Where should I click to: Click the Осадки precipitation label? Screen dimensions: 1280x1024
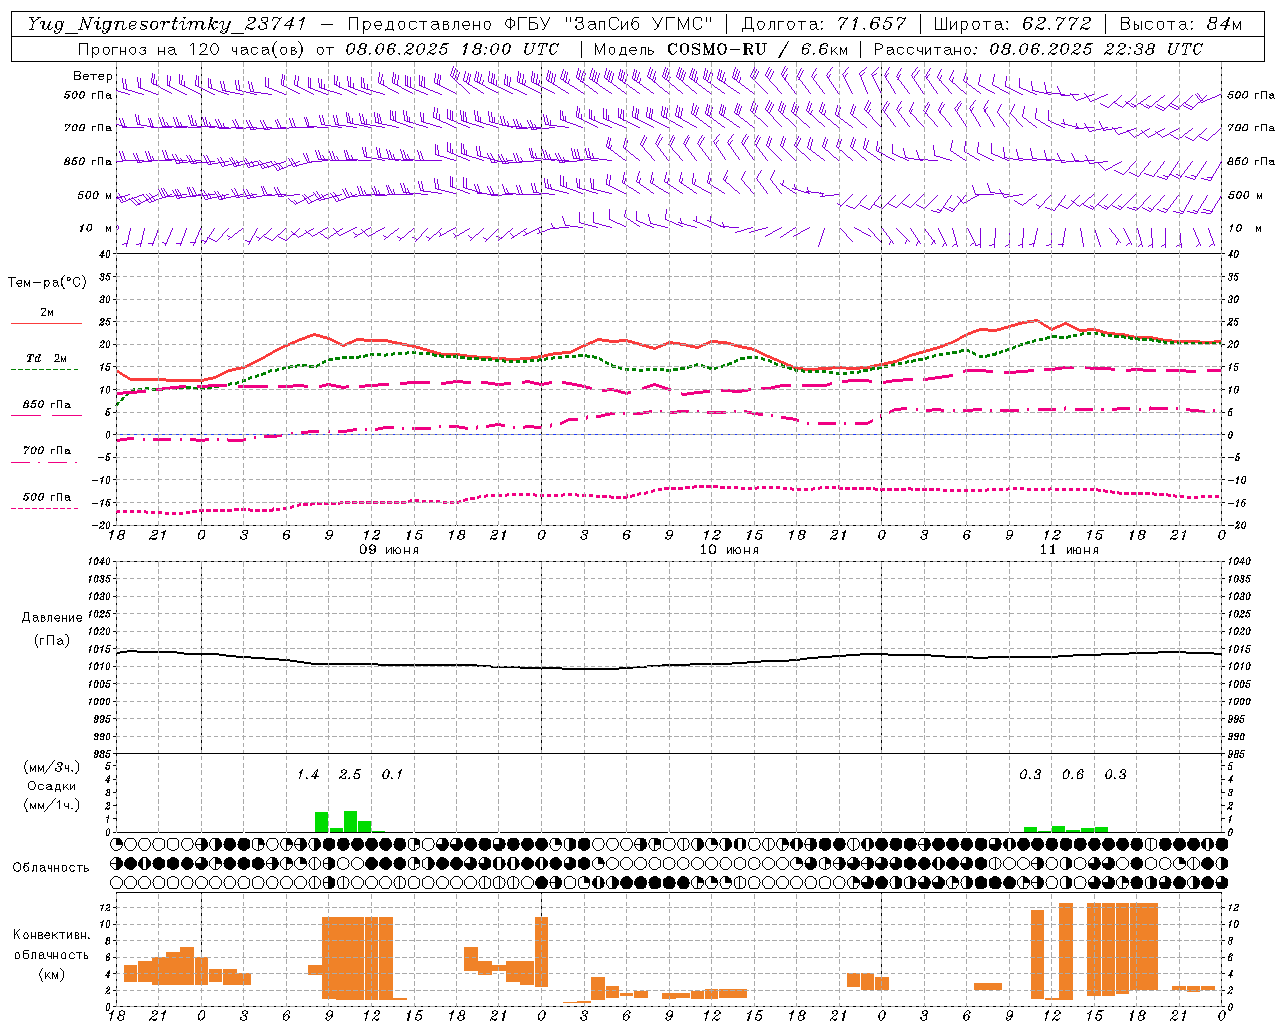pyautogui.click(x=52, y=786)
